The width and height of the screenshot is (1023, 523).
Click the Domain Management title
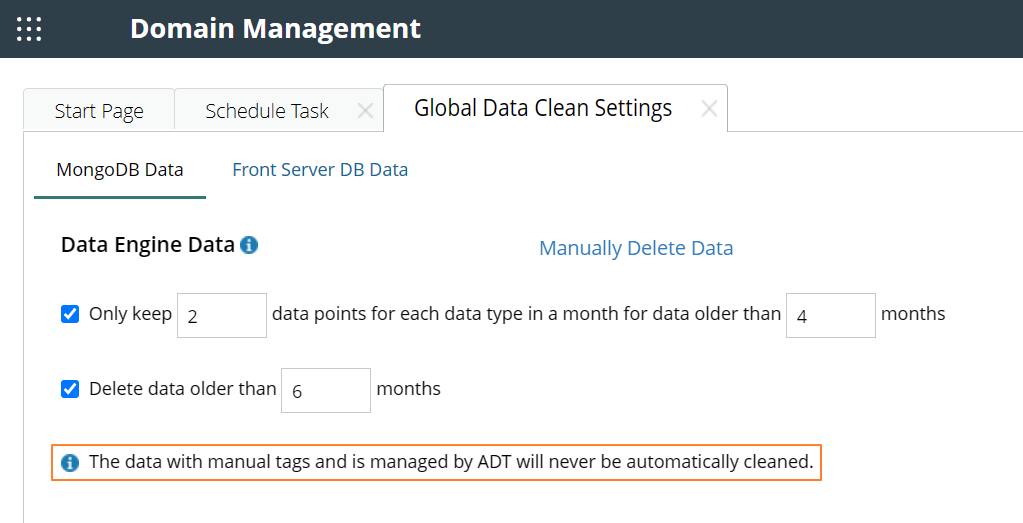click(x=275, y=28)
